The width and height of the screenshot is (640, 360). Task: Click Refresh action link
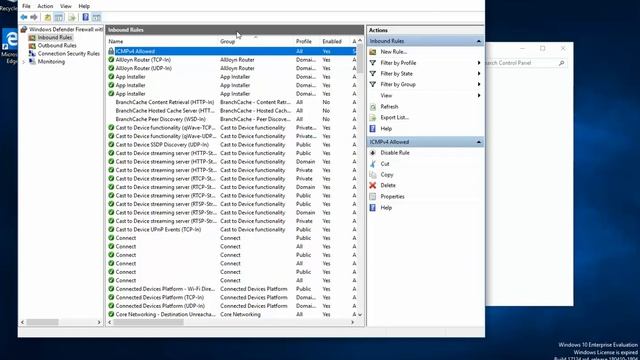coord(389,107)
